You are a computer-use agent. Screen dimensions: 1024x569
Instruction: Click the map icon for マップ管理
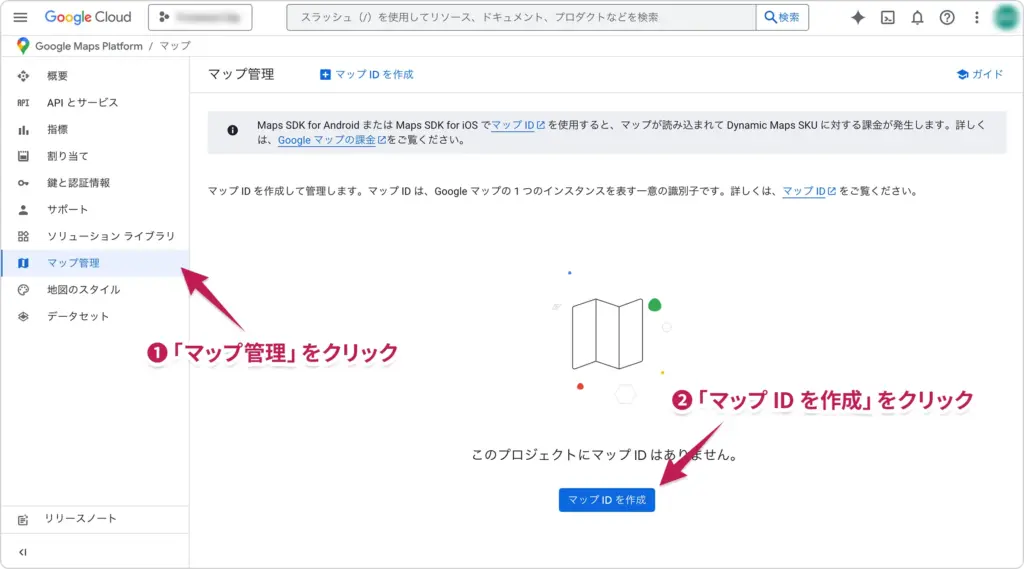[23, 263]
